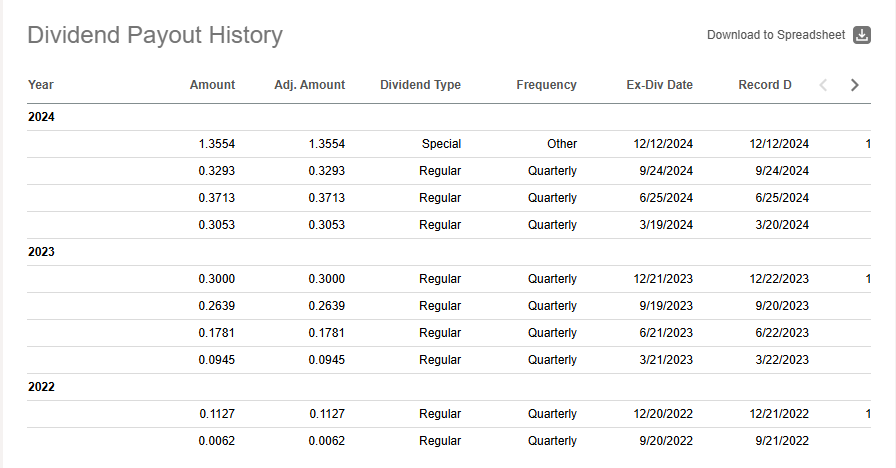The width and height of the screenshot is (896, 468).
Task: Select the Year column header
Action: point(41,85)
